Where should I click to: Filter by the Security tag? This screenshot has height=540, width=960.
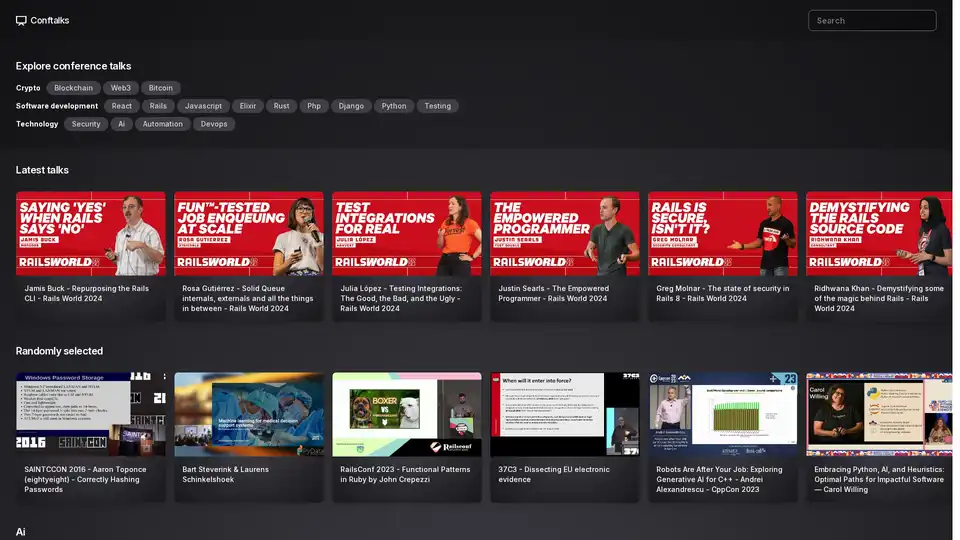click(86, 124)
